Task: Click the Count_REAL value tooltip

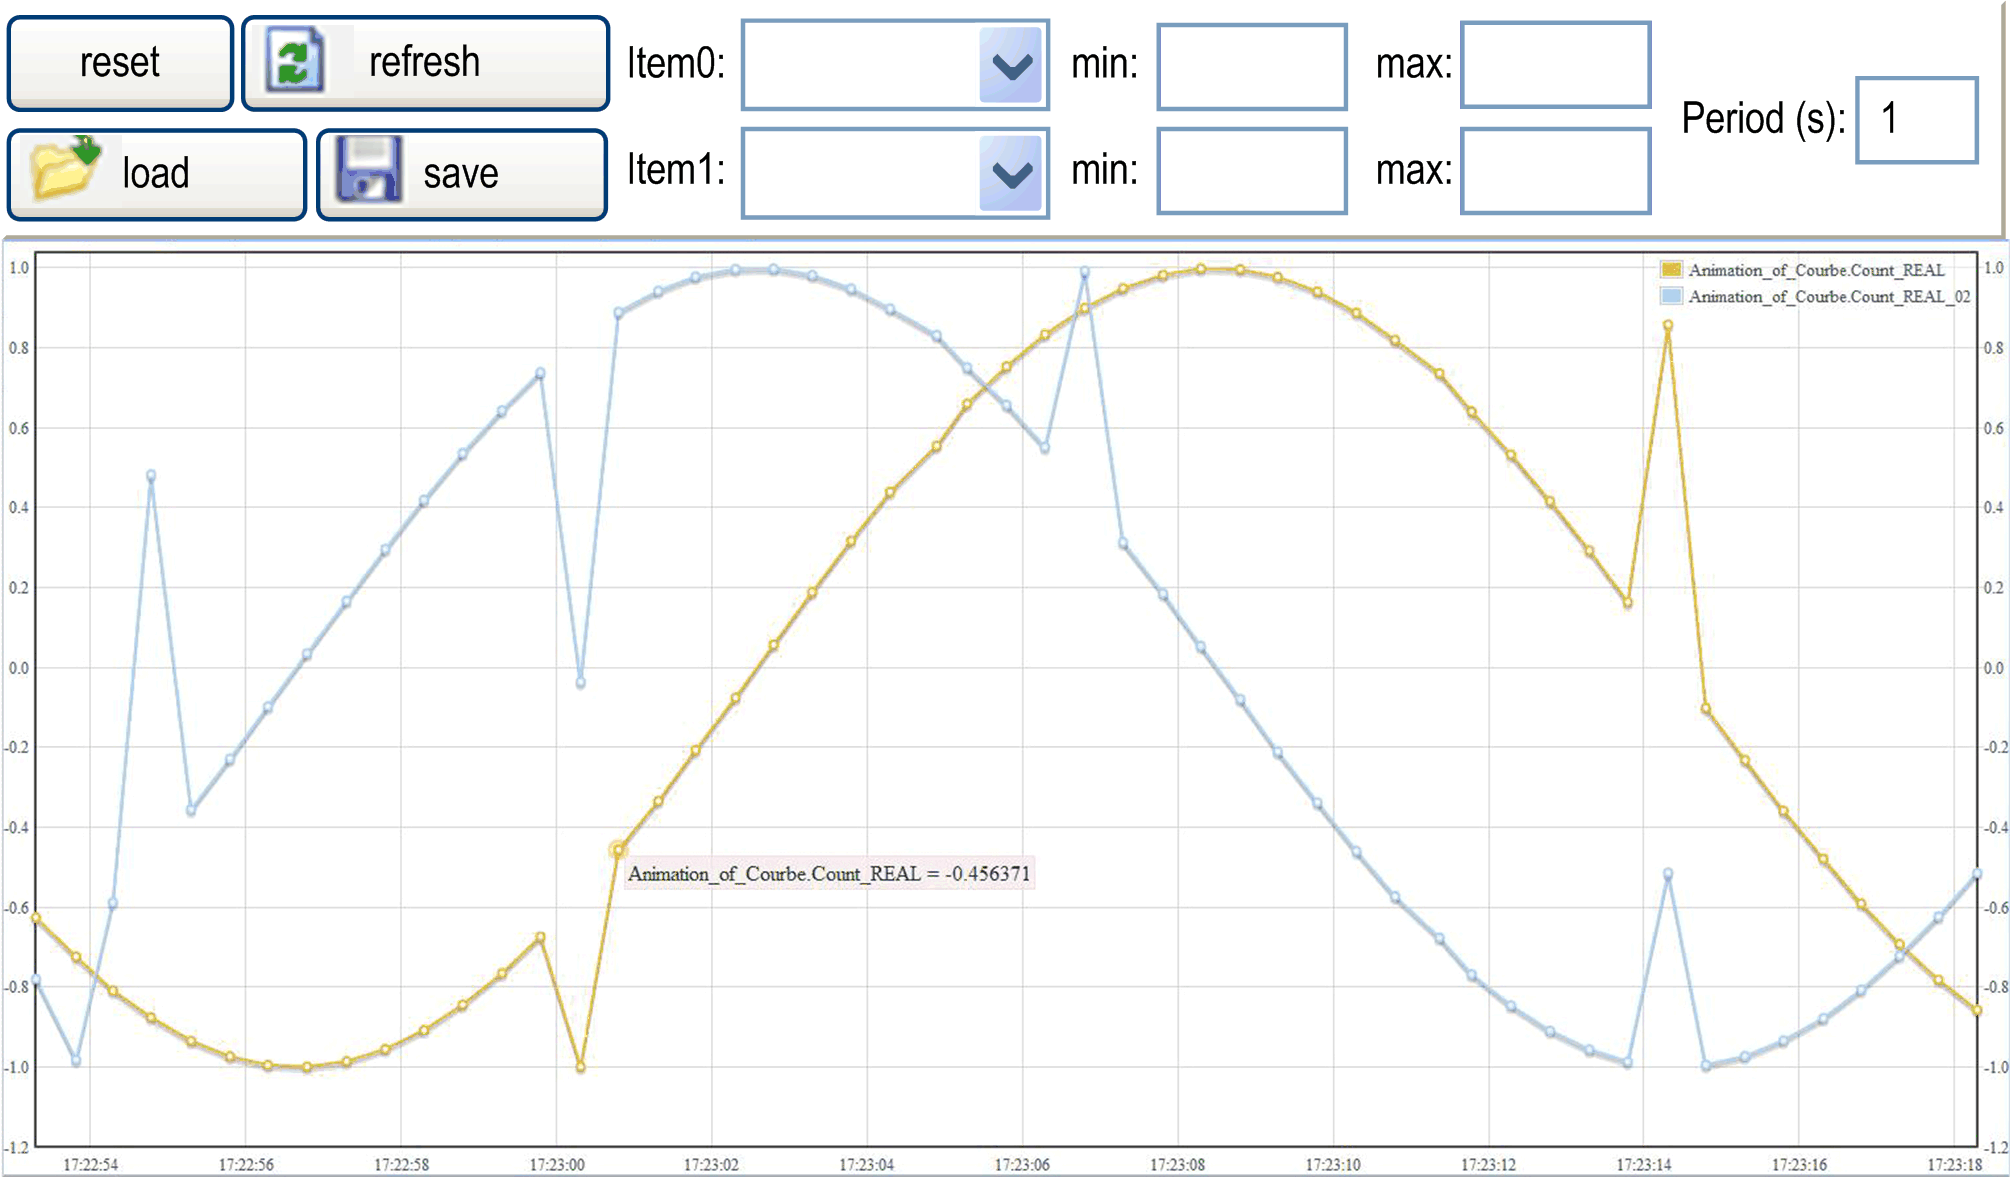Action: tap(828, 874)
